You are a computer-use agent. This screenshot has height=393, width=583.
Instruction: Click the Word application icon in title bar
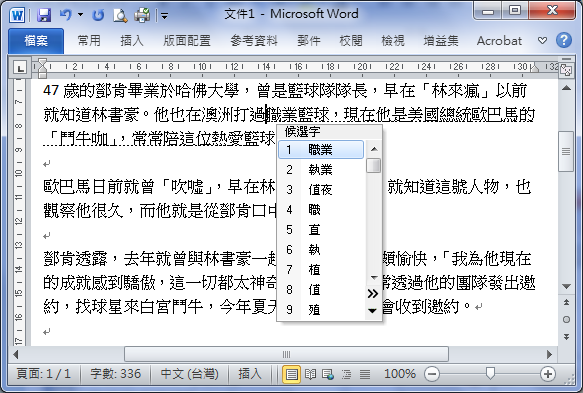point(17,15)
